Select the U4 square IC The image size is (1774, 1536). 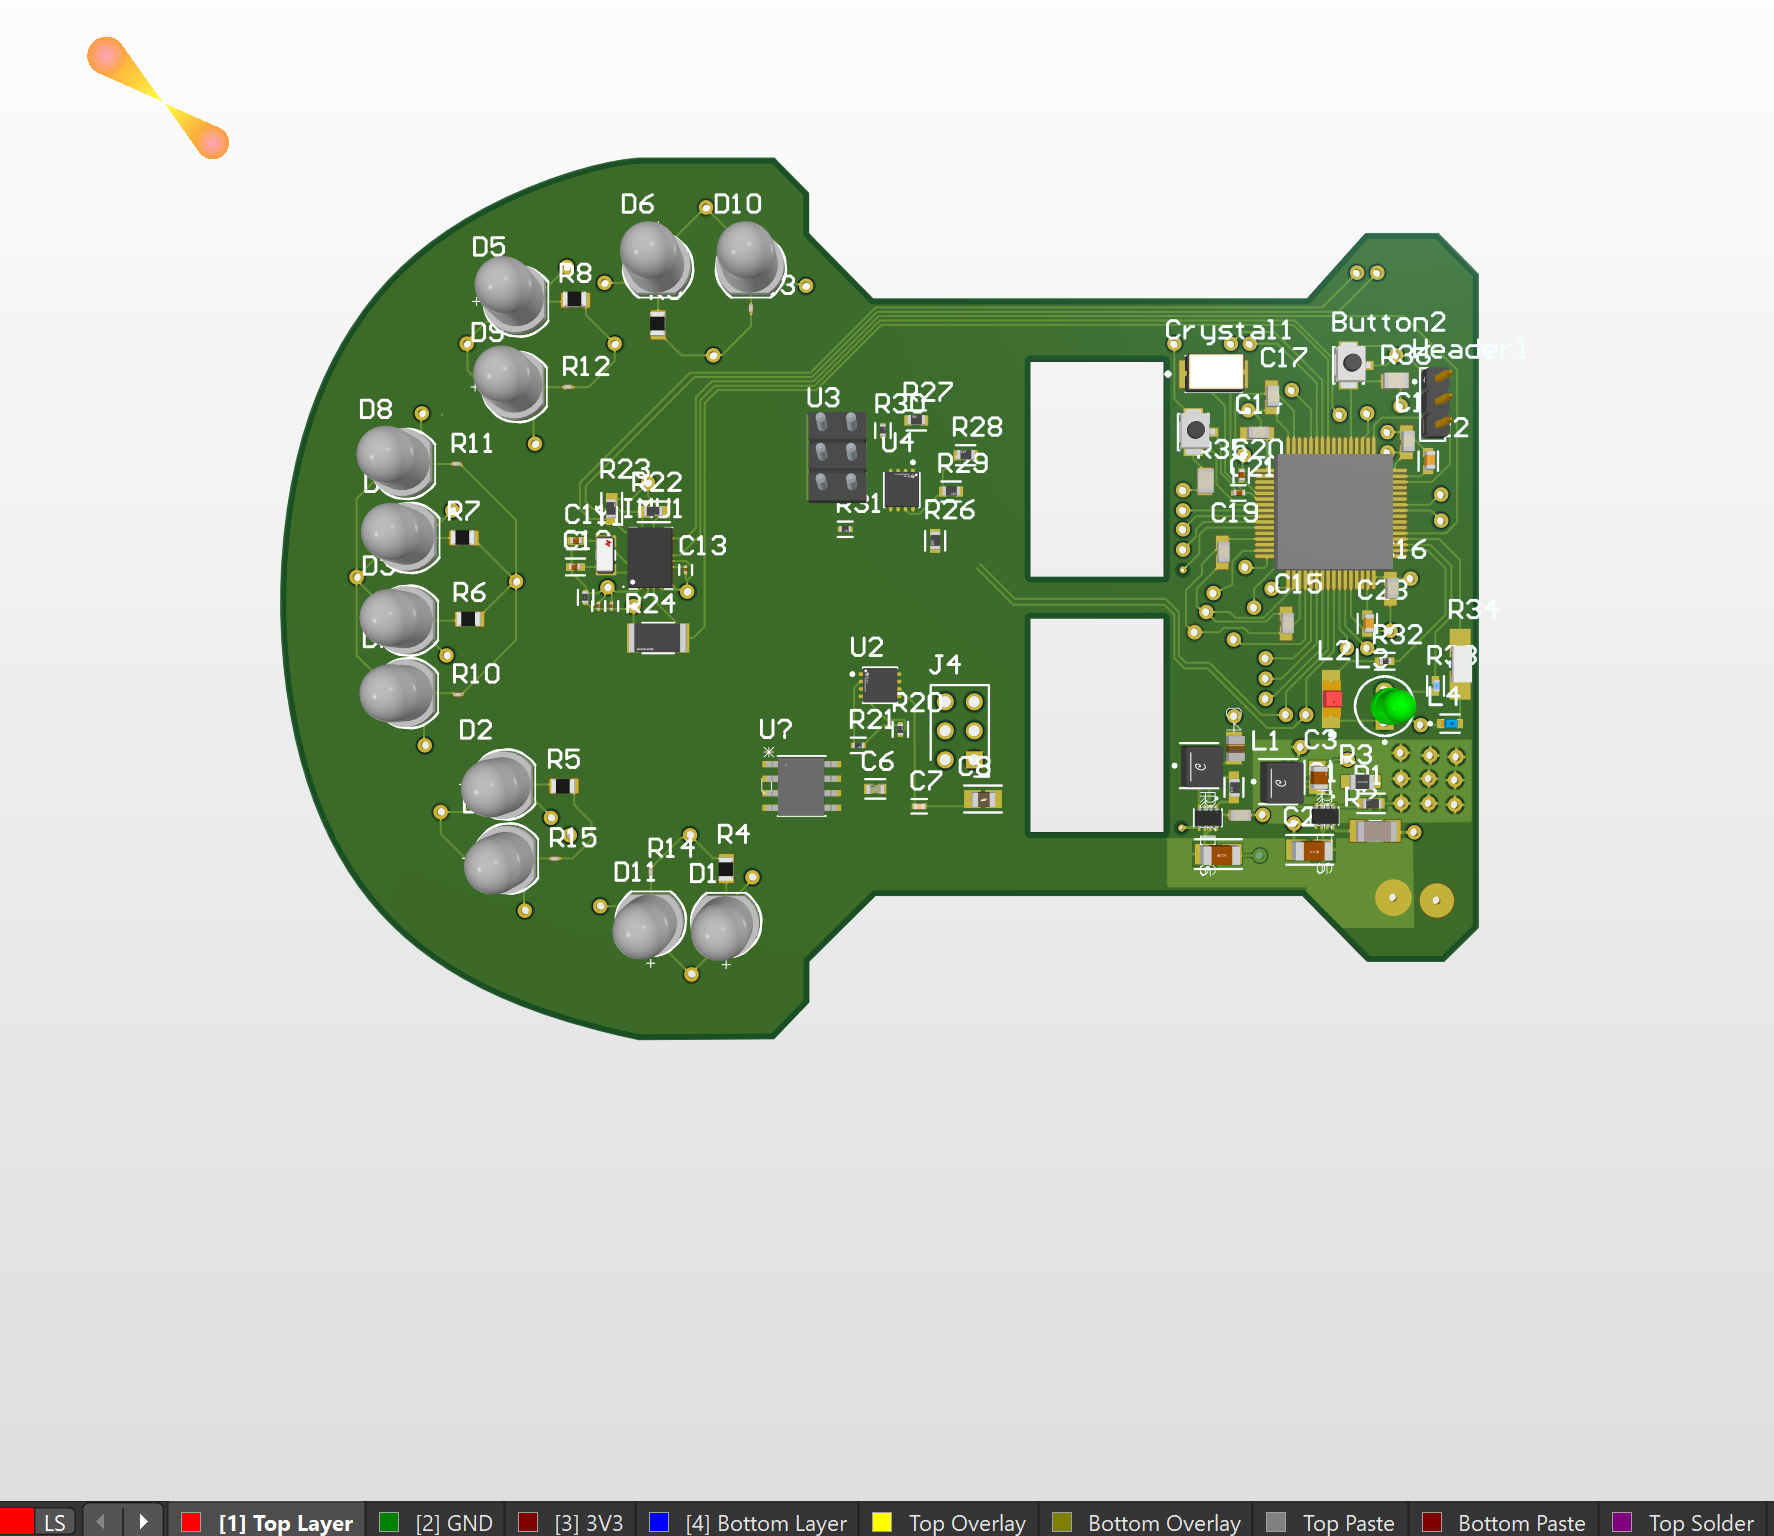click(901, 490)
